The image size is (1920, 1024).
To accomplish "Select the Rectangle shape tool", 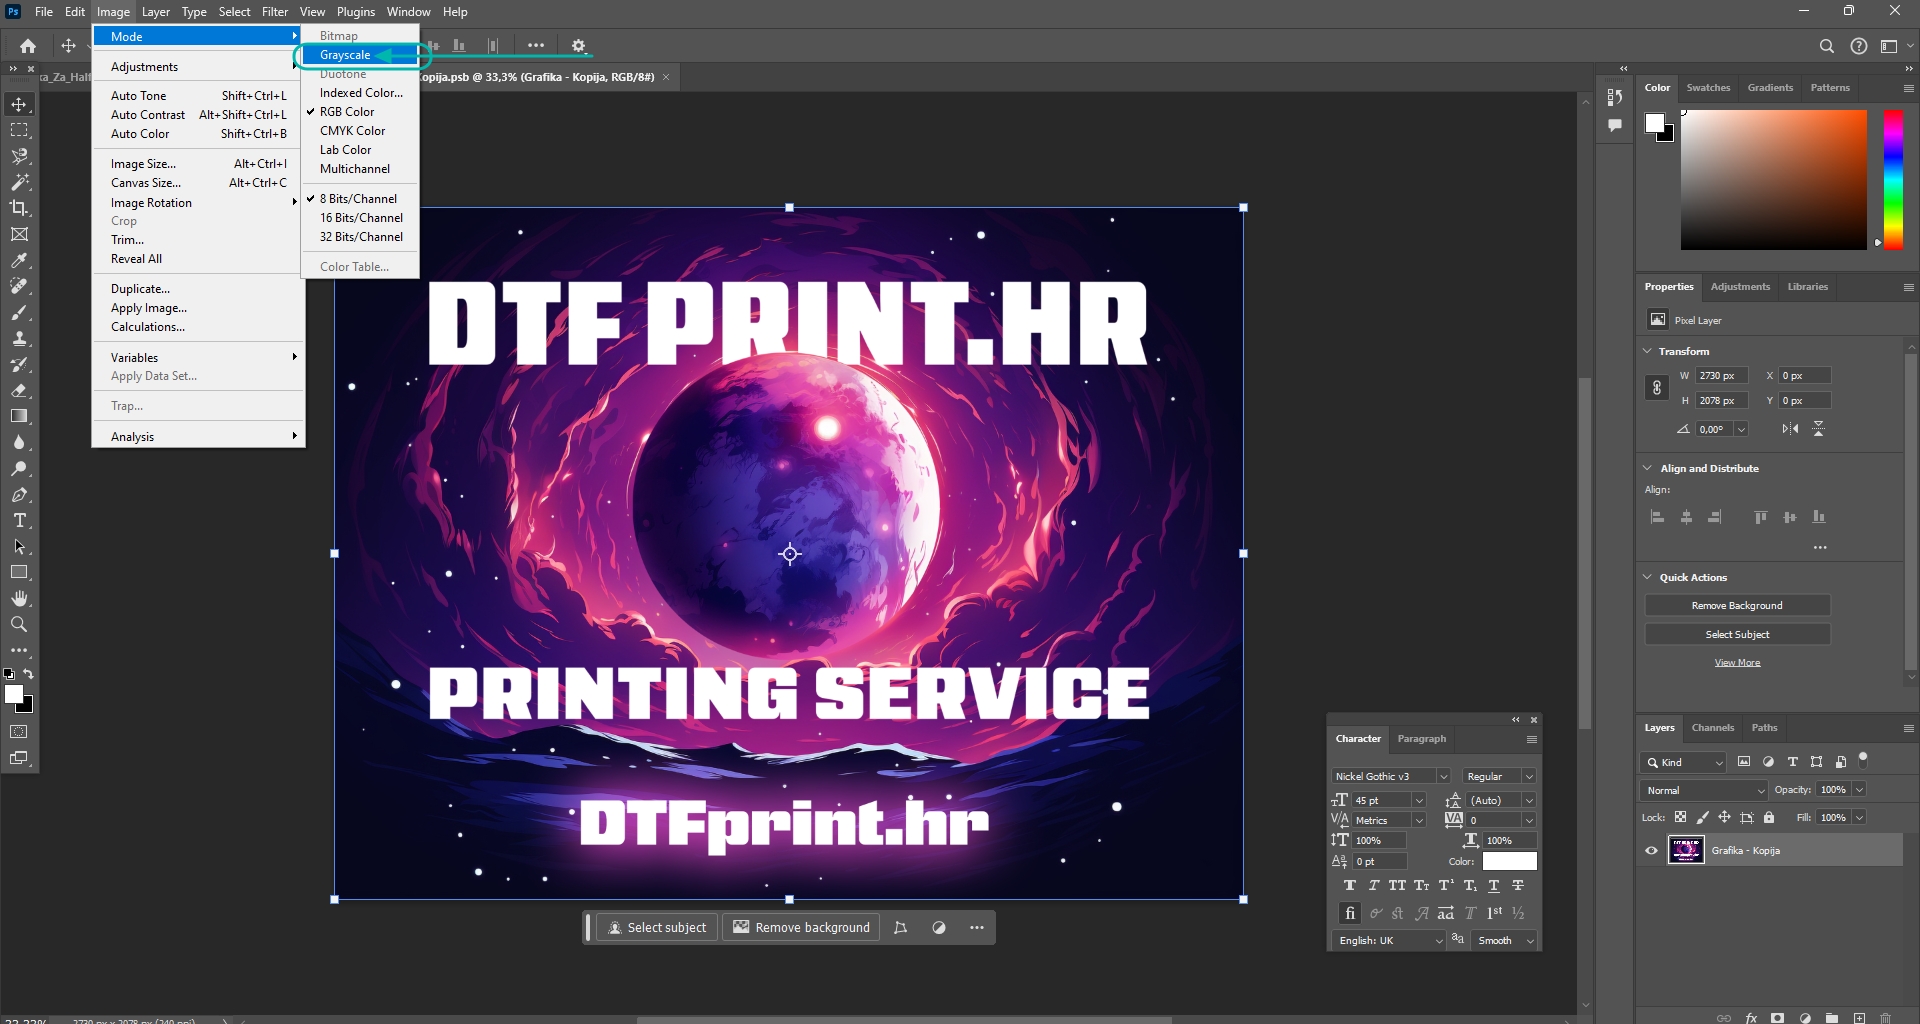I will [x=19, y=572].
